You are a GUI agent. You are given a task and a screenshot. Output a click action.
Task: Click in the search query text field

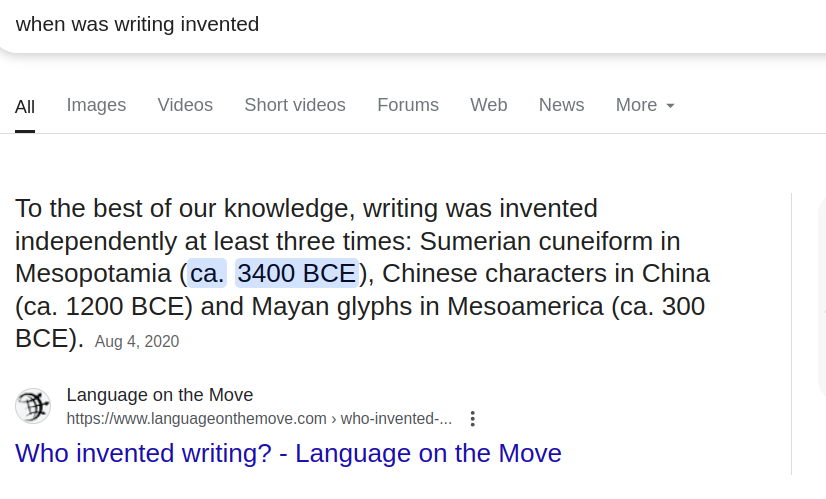(411, 24)
